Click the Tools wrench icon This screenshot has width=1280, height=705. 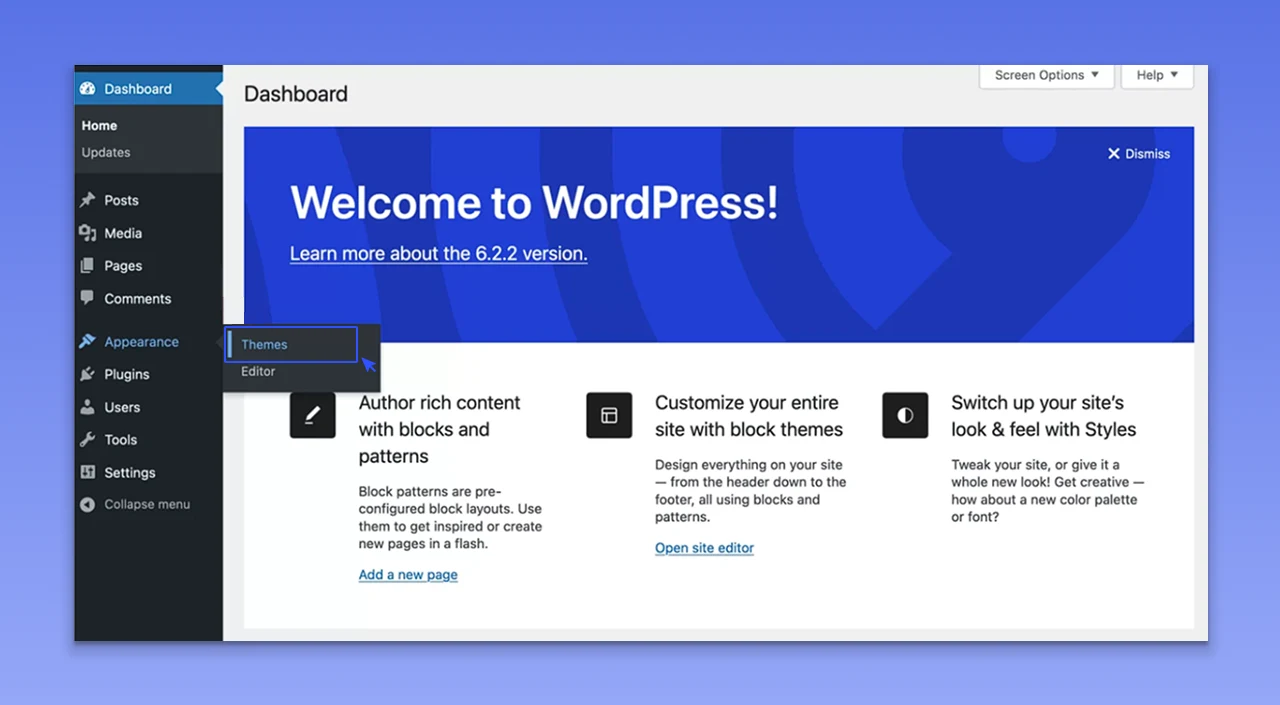pyautogui.click(x=88, y=439)
